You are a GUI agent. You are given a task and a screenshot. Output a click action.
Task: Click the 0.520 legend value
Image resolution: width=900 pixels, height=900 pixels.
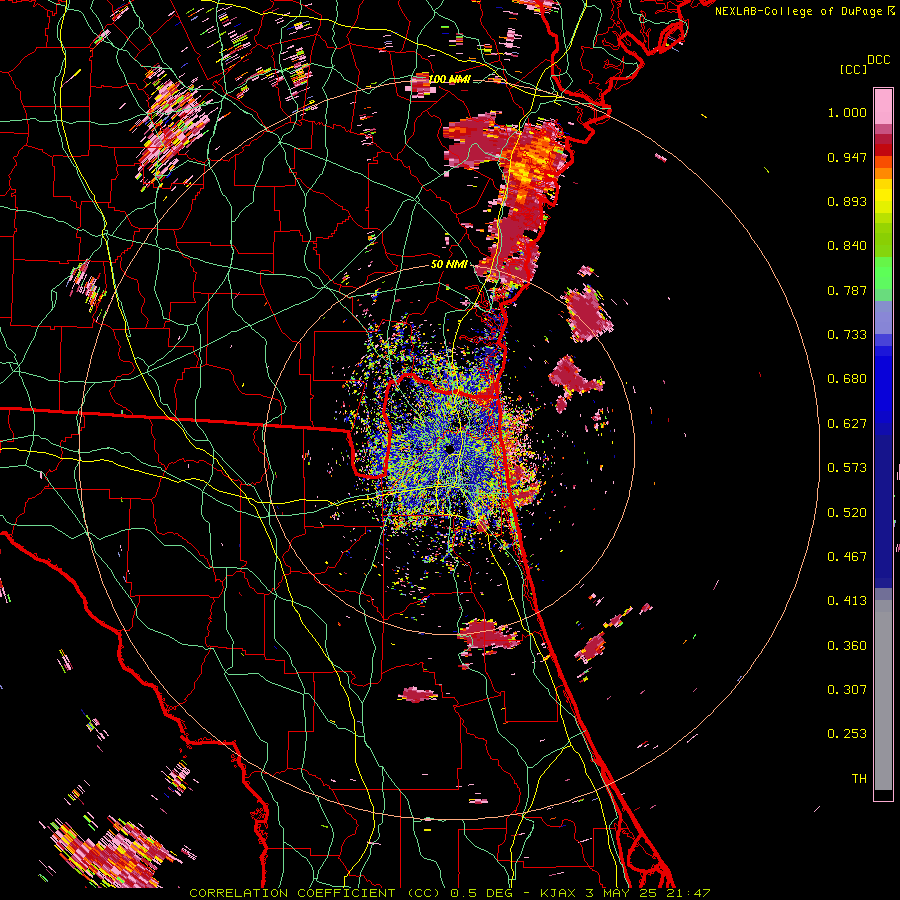(847, 513)
